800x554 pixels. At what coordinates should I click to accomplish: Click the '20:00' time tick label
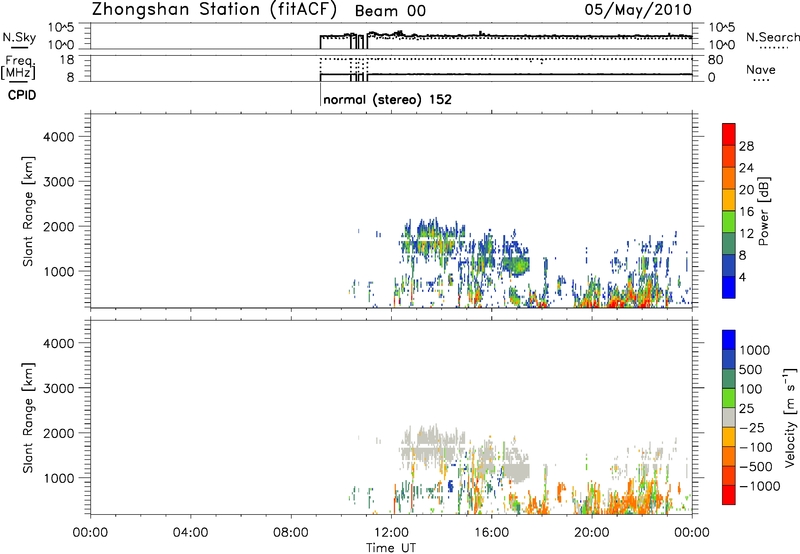[x=591, y=533]
